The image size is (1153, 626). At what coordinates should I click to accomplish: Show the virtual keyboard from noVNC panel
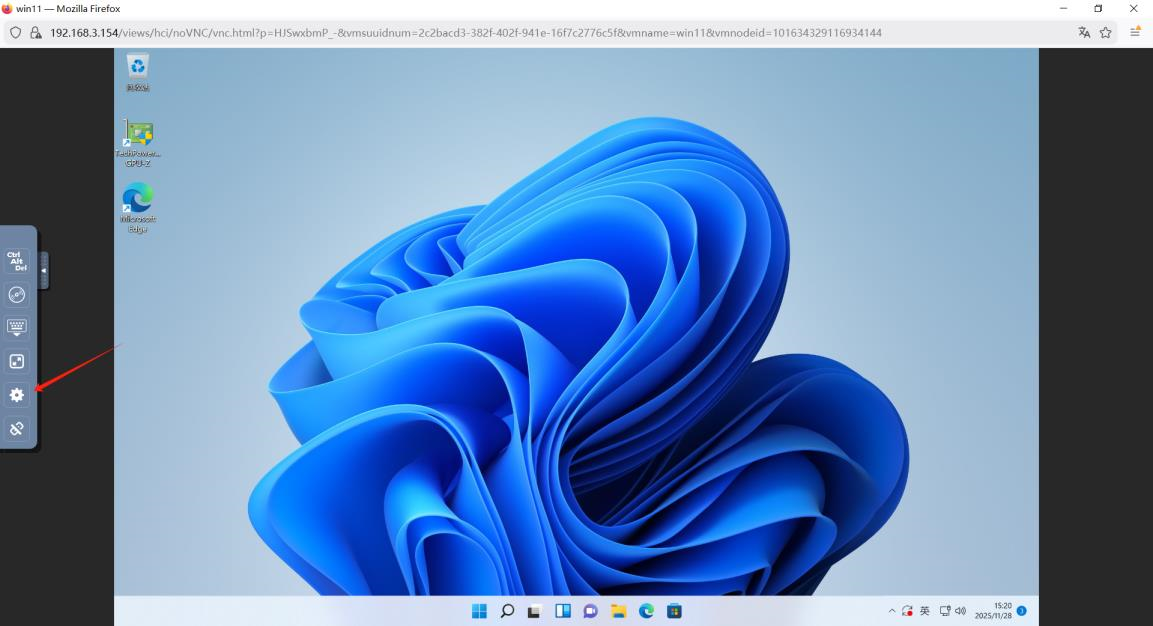coord(17,327)
